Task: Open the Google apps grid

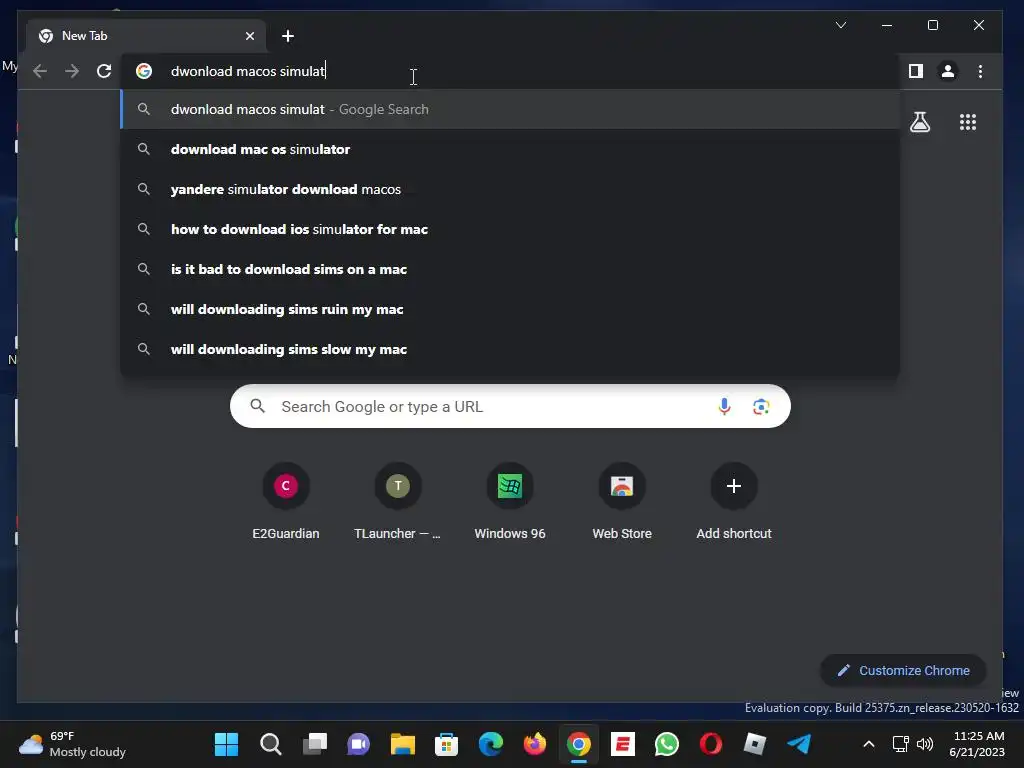Action: (x=968, y=122)
